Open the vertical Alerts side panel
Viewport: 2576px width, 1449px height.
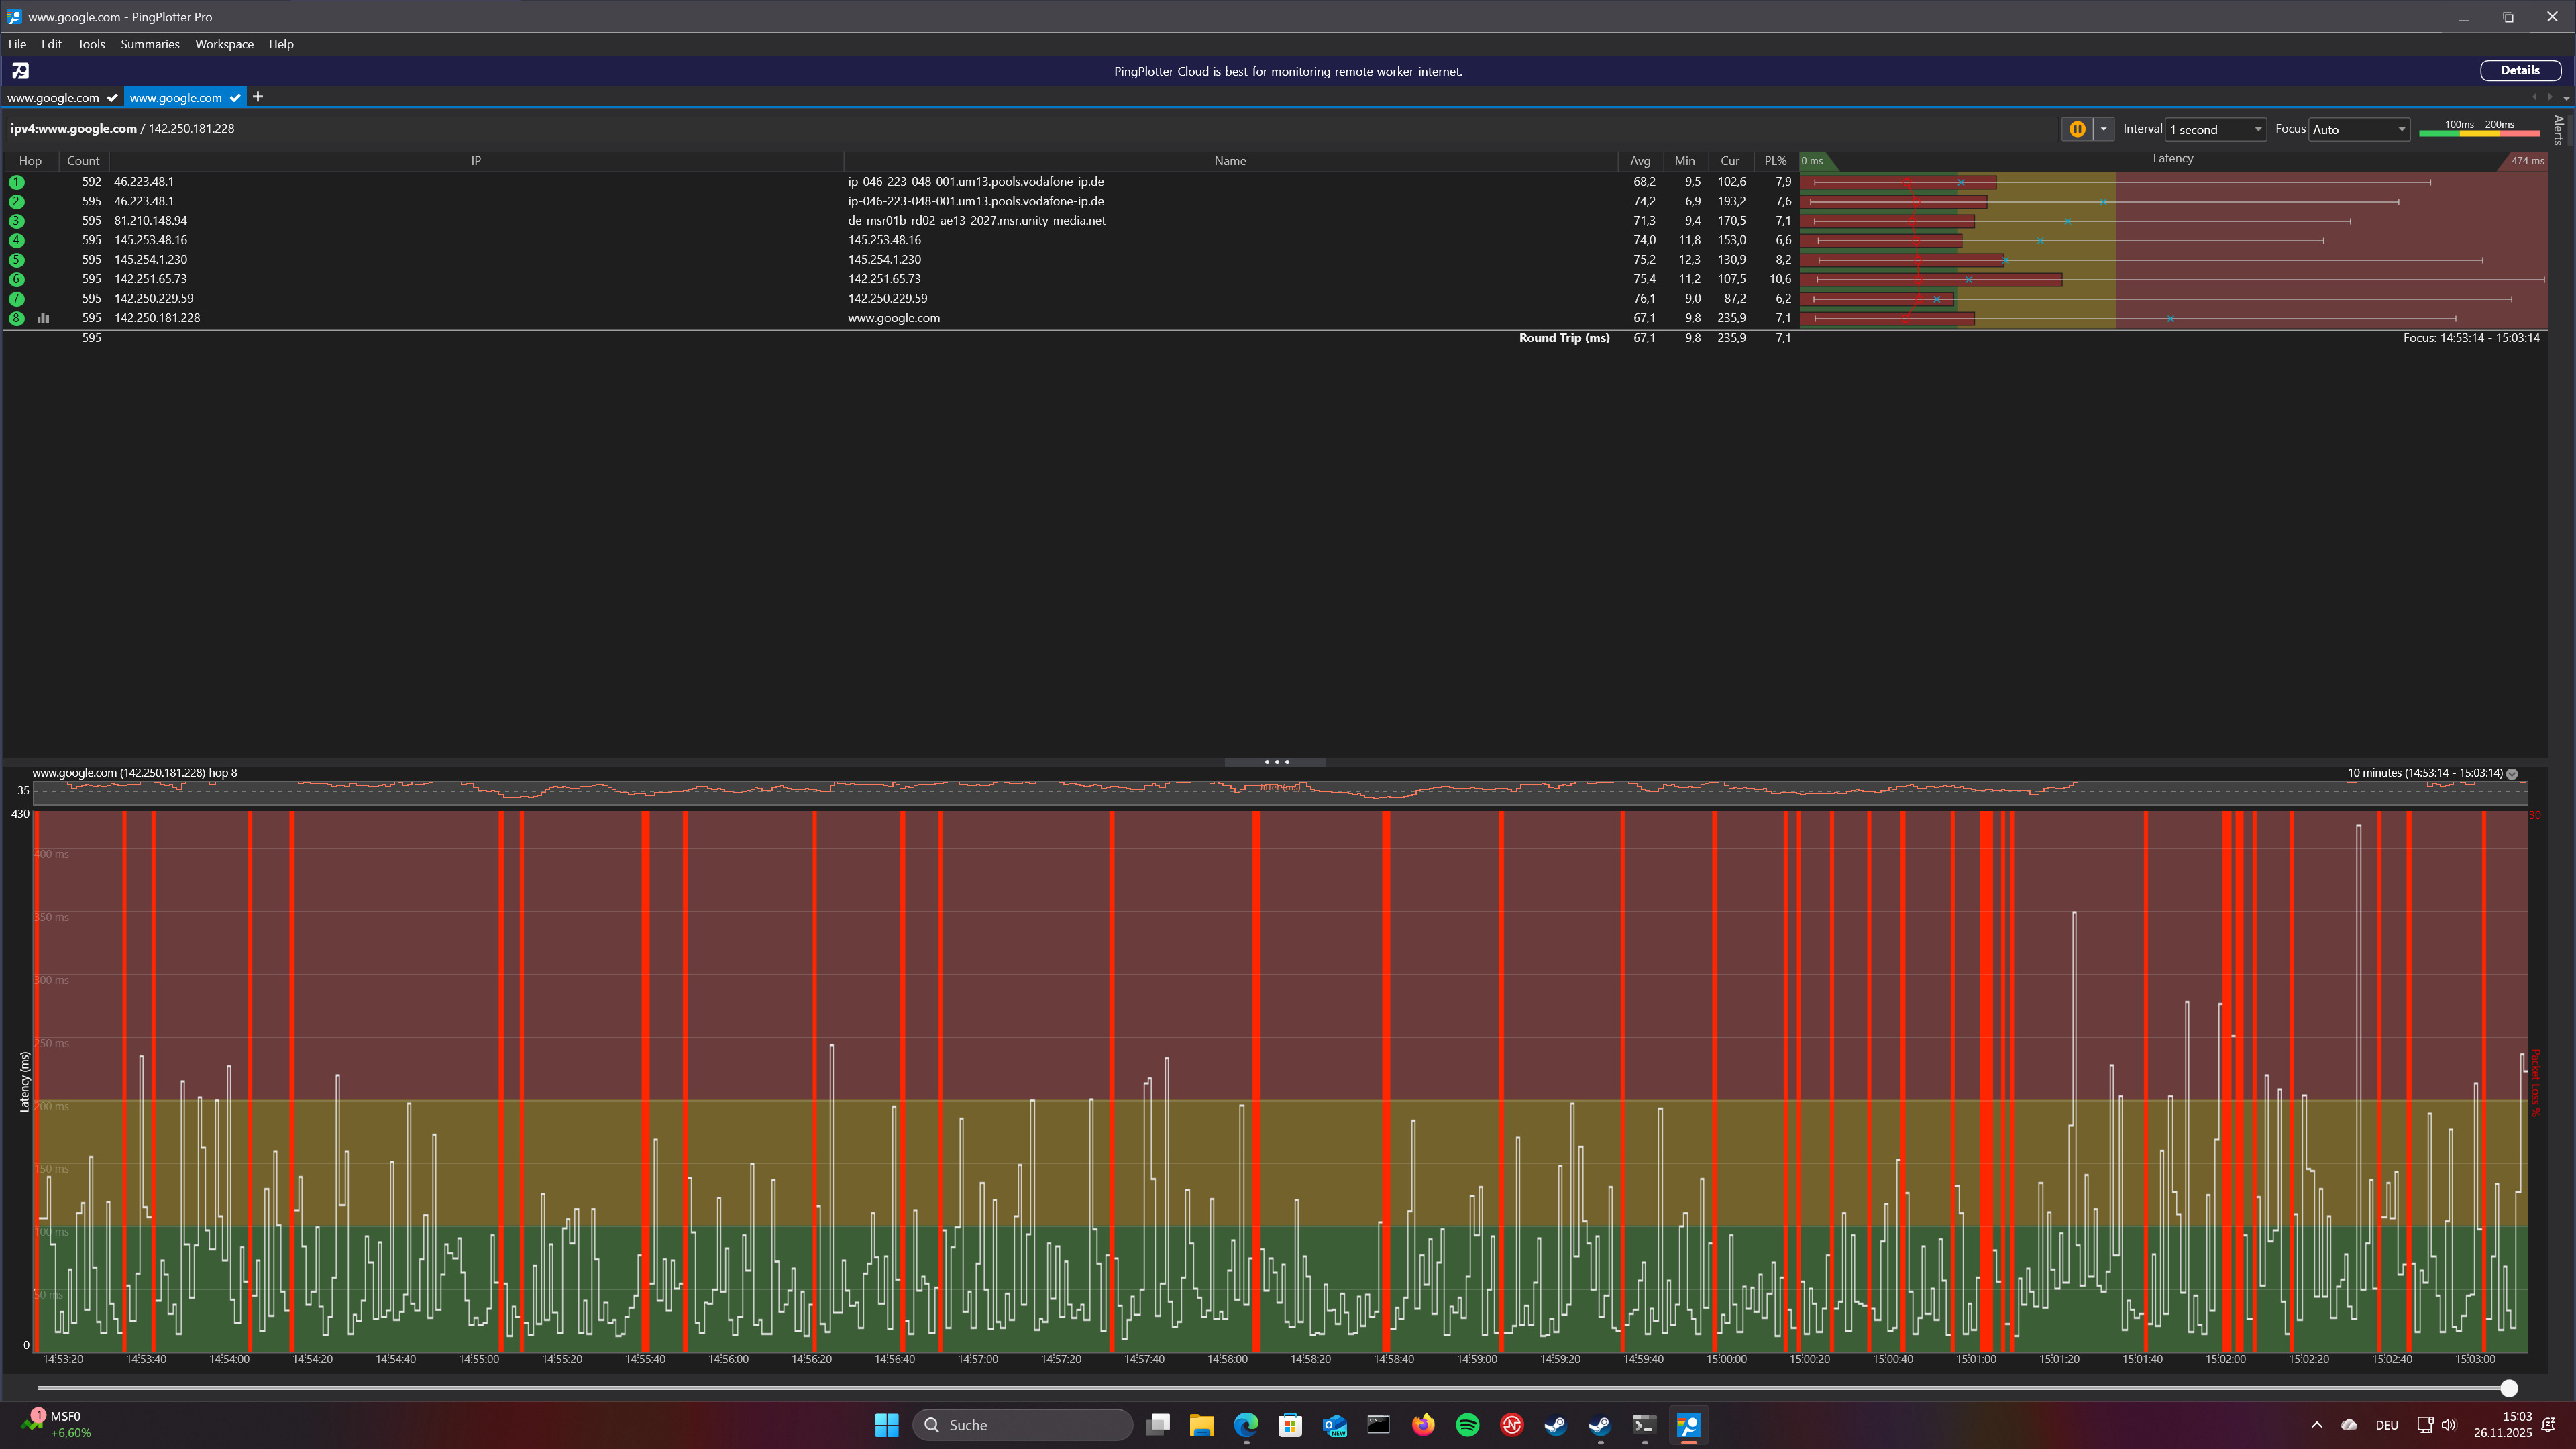[2558, 130]
